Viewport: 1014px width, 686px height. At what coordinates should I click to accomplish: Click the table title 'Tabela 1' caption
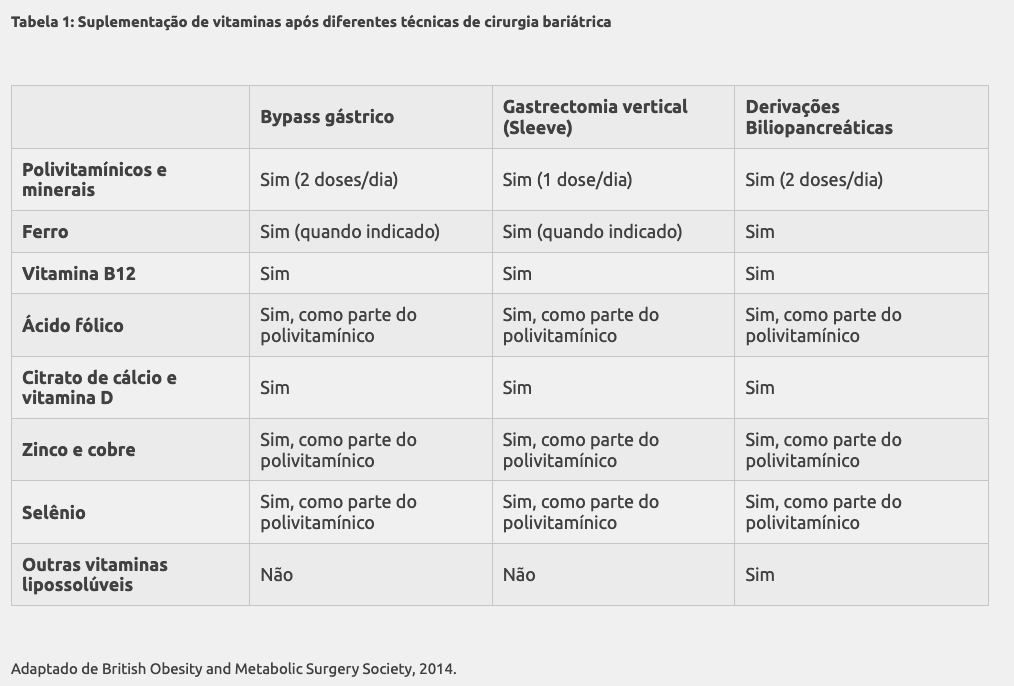pyautogui.click(x=310, y=22)
